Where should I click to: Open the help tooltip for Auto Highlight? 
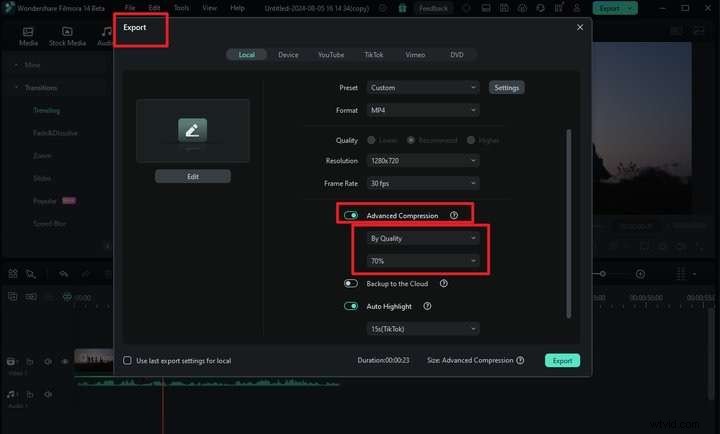tap(427, 306)
